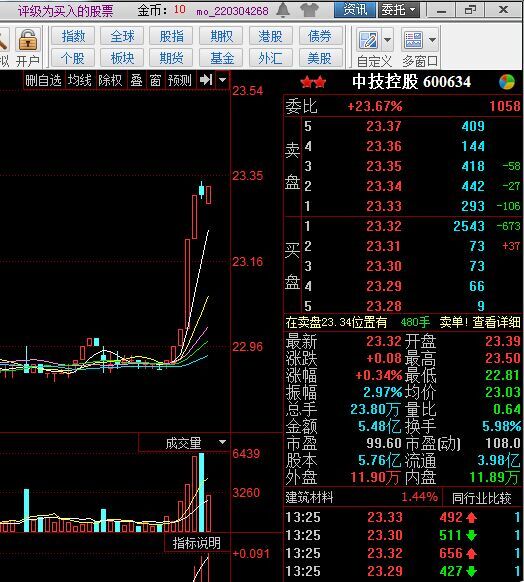The width and height of the screenshot is (524, 582).
Task: Toggle the 叠 overlay chart option
Action: tap(137, 80)
